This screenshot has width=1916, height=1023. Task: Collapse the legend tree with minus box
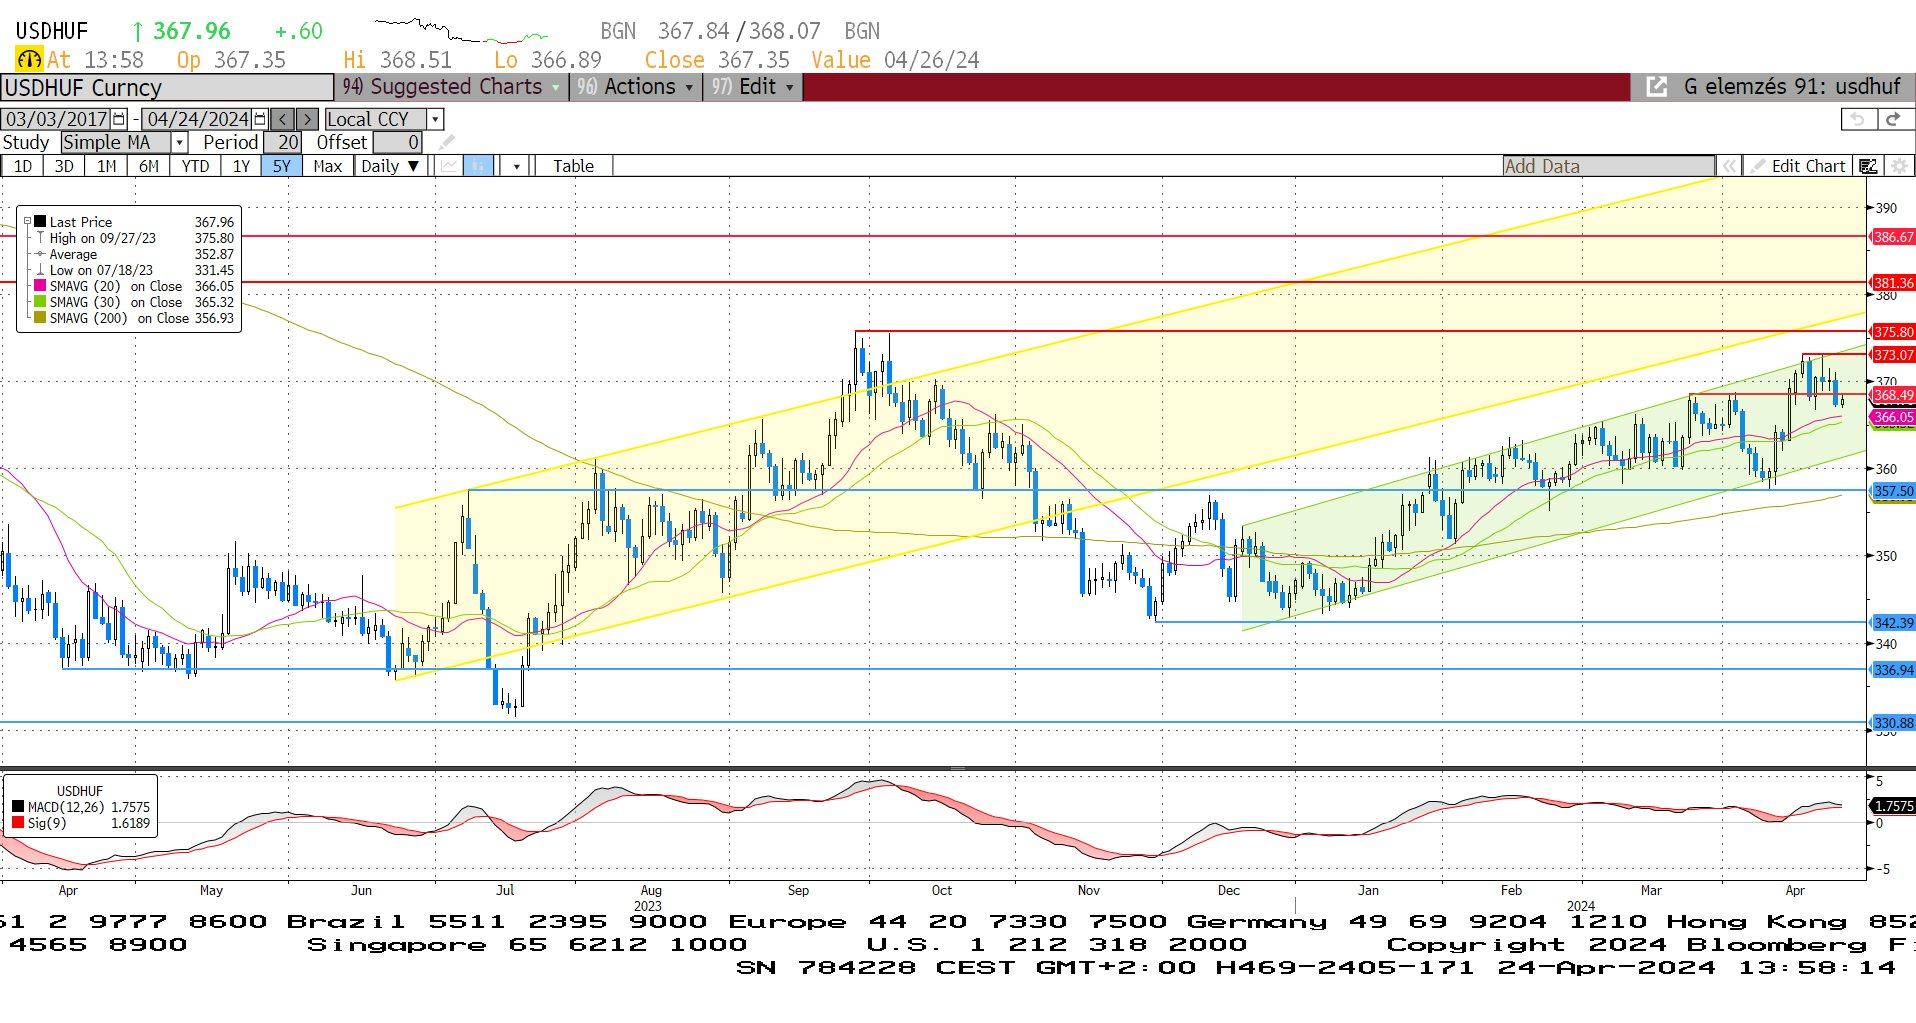(x=28, y=222)
